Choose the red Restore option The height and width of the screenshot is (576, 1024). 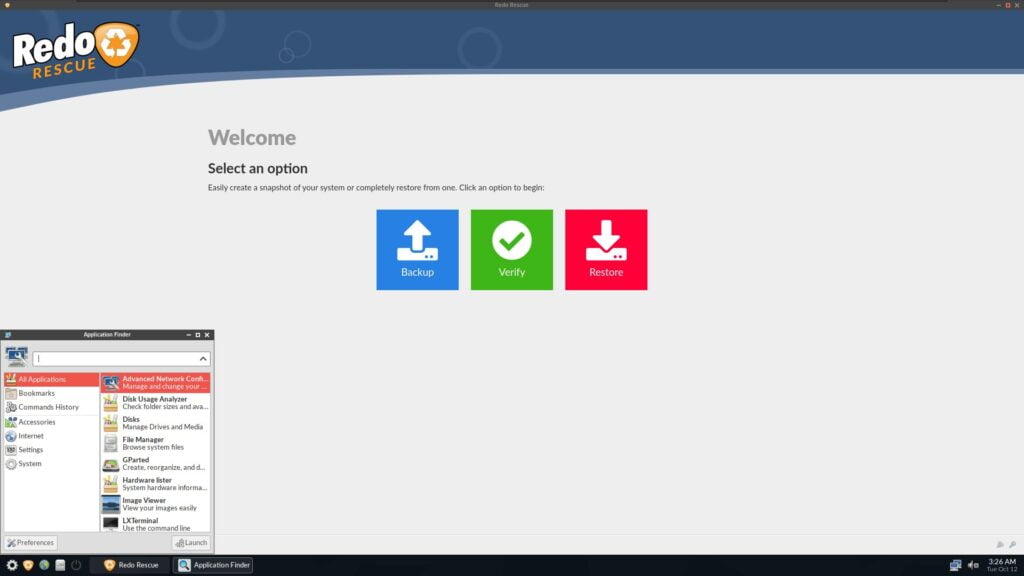pyautogui.click(x=606, y=249)
